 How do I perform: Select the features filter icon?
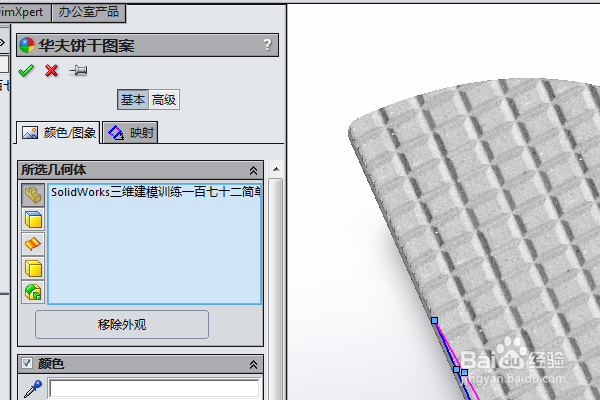[x=33, y=292]
